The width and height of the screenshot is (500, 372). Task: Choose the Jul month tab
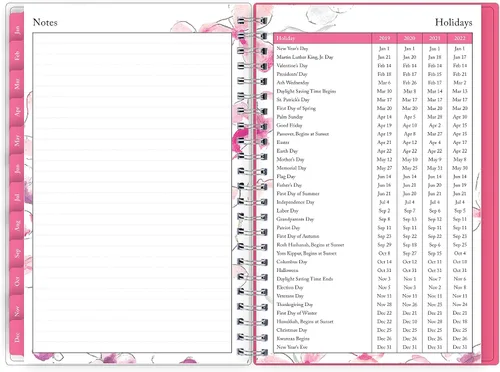click(x=17, y=197)
